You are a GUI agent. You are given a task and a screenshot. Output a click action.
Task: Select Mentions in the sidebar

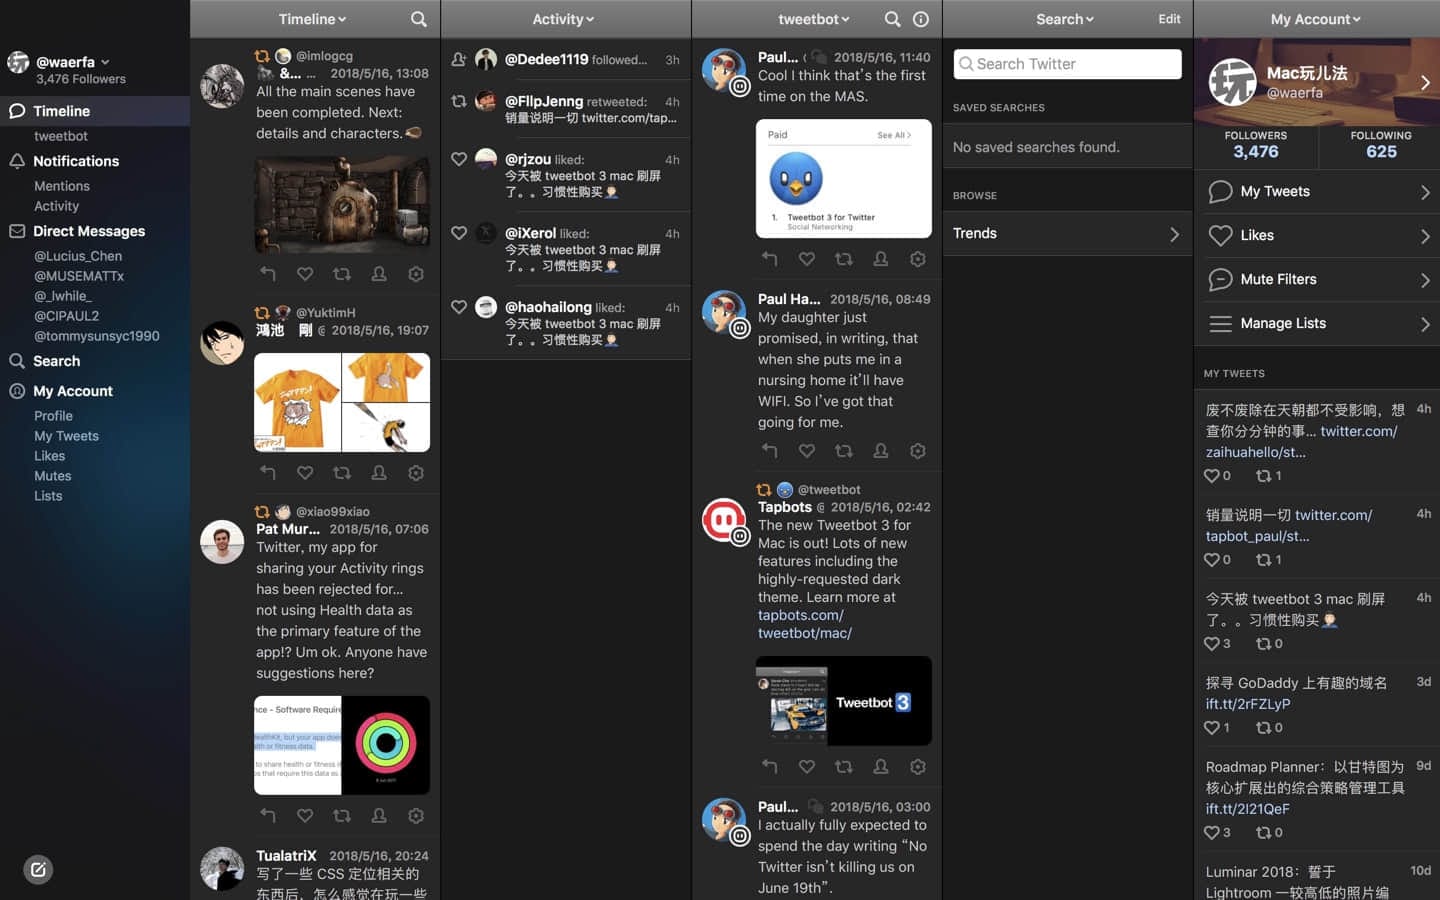coord(62,186)
